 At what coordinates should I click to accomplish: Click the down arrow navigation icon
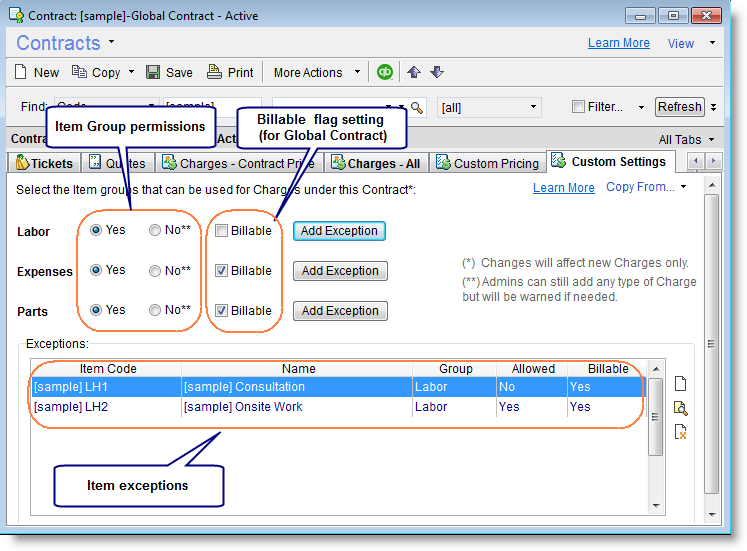[437, 72]
